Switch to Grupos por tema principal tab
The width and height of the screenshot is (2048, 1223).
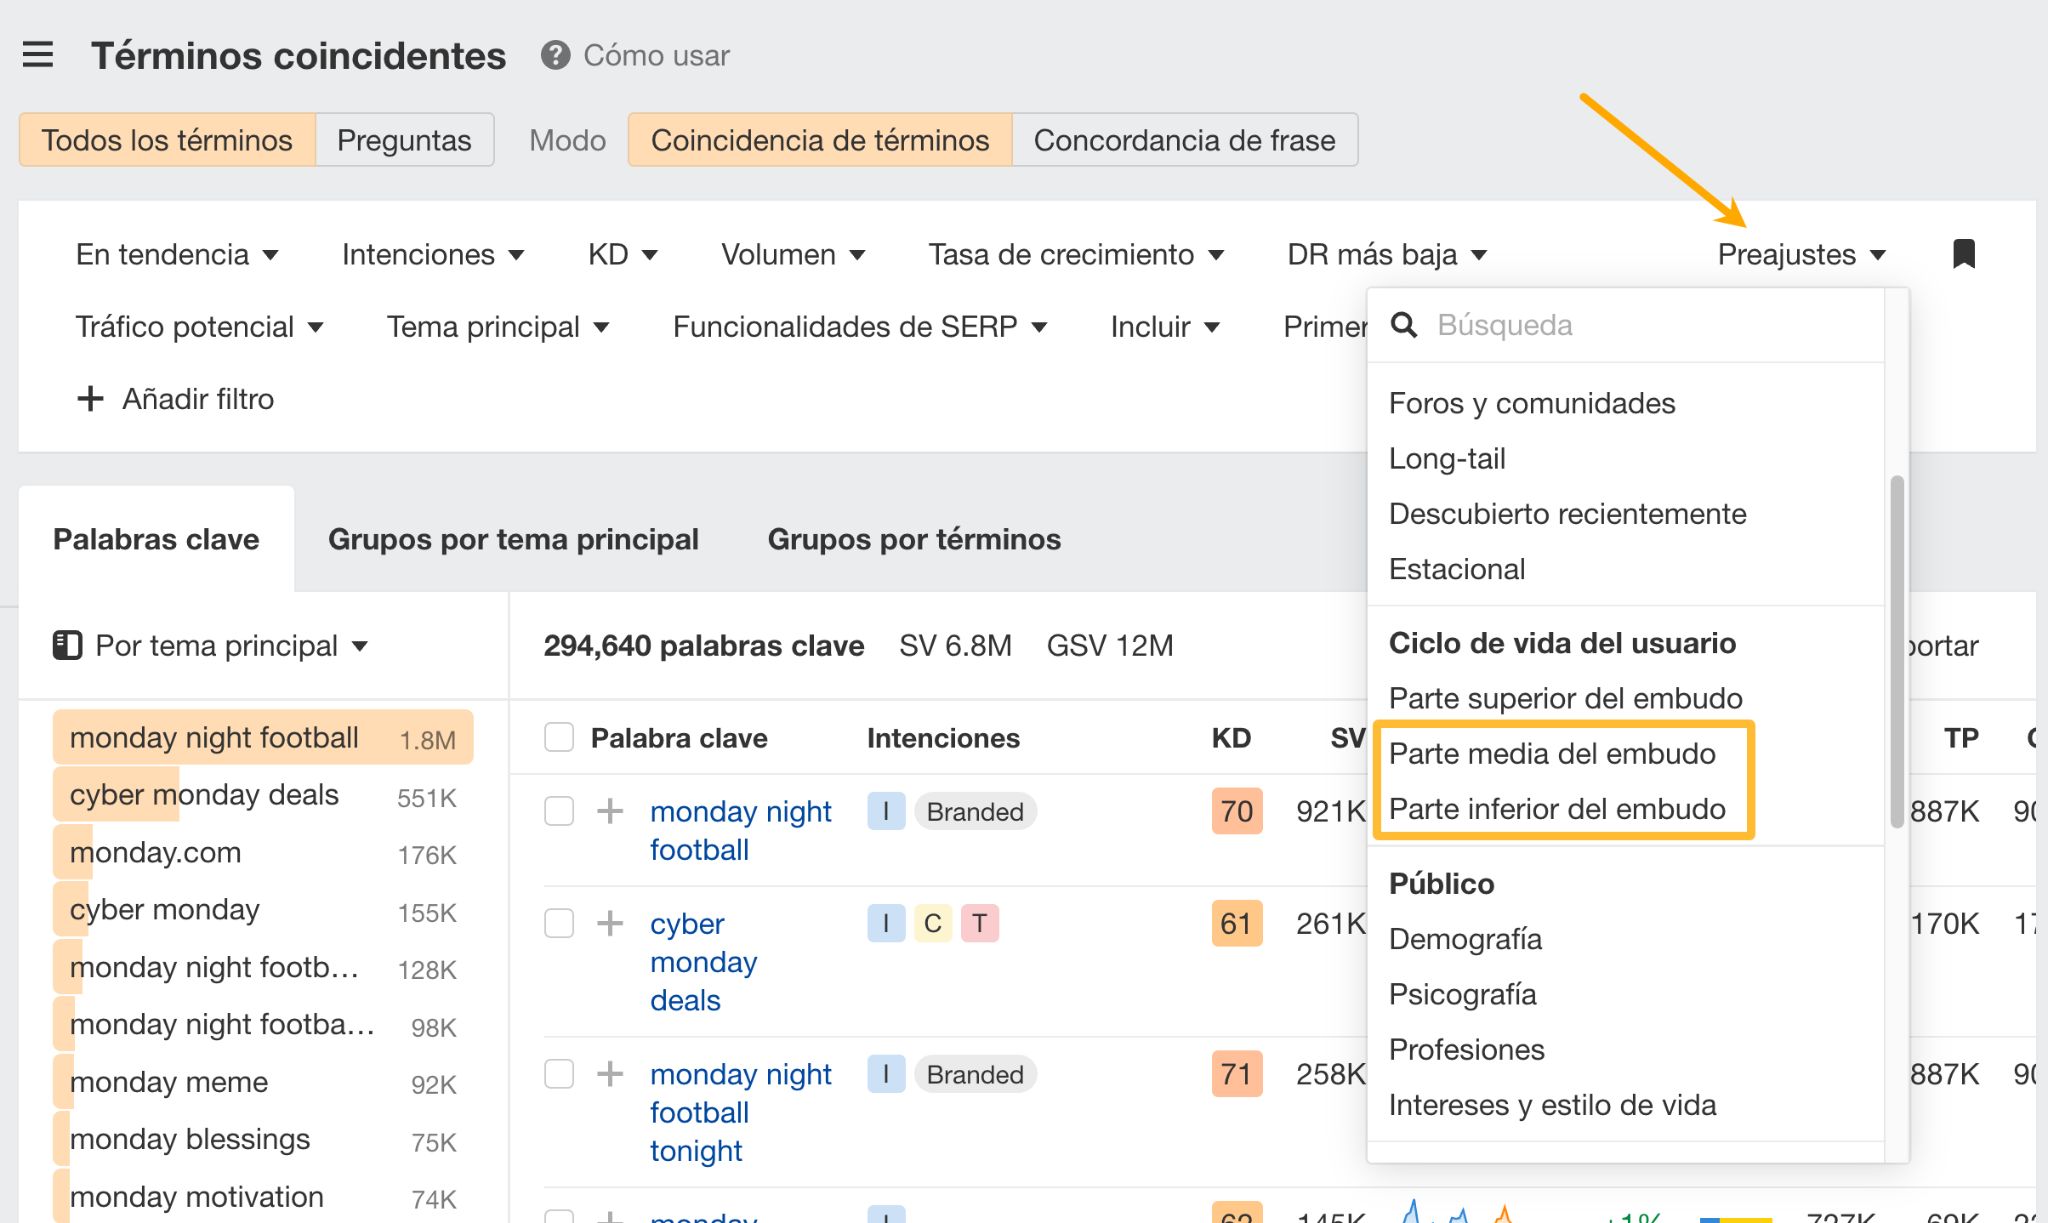[x=513, y=539]
